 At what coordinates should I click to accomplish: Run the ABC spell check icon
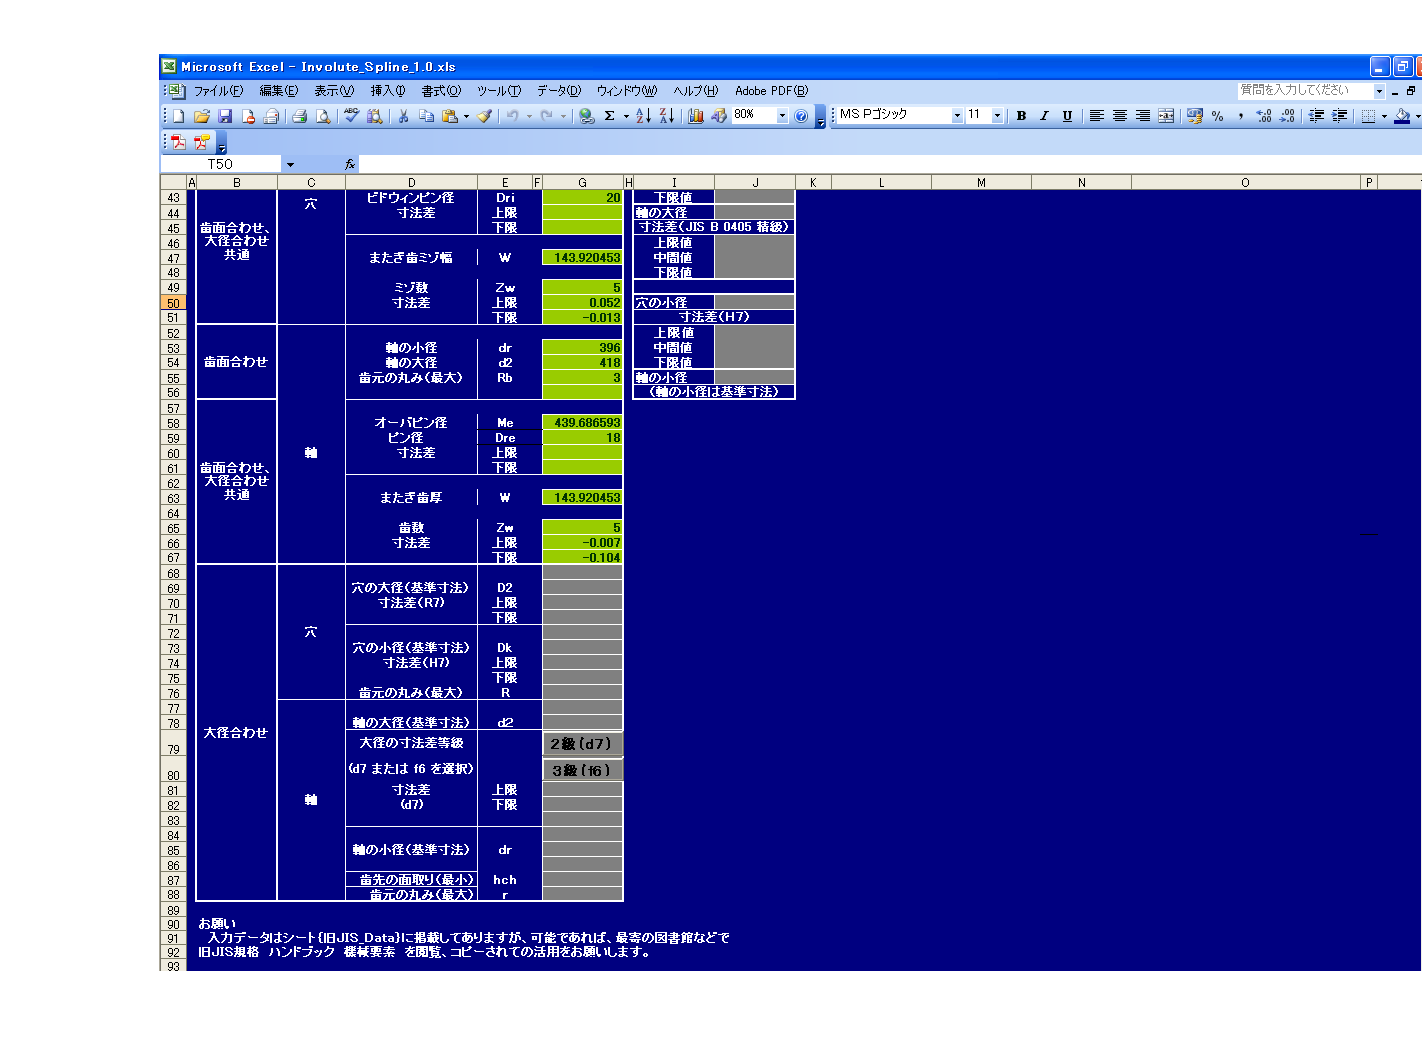point(351,116)
